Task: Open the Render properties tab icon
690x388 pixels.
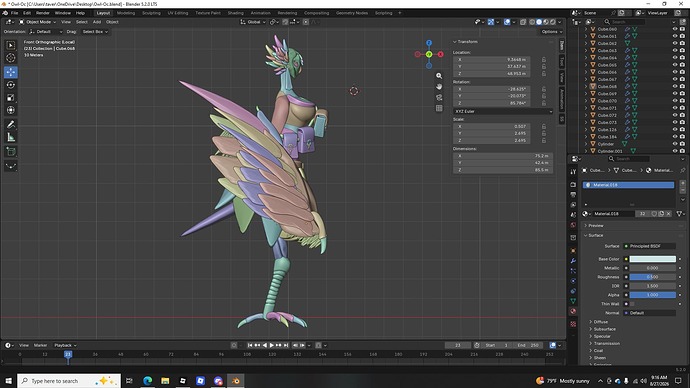Action: [573, 184]
